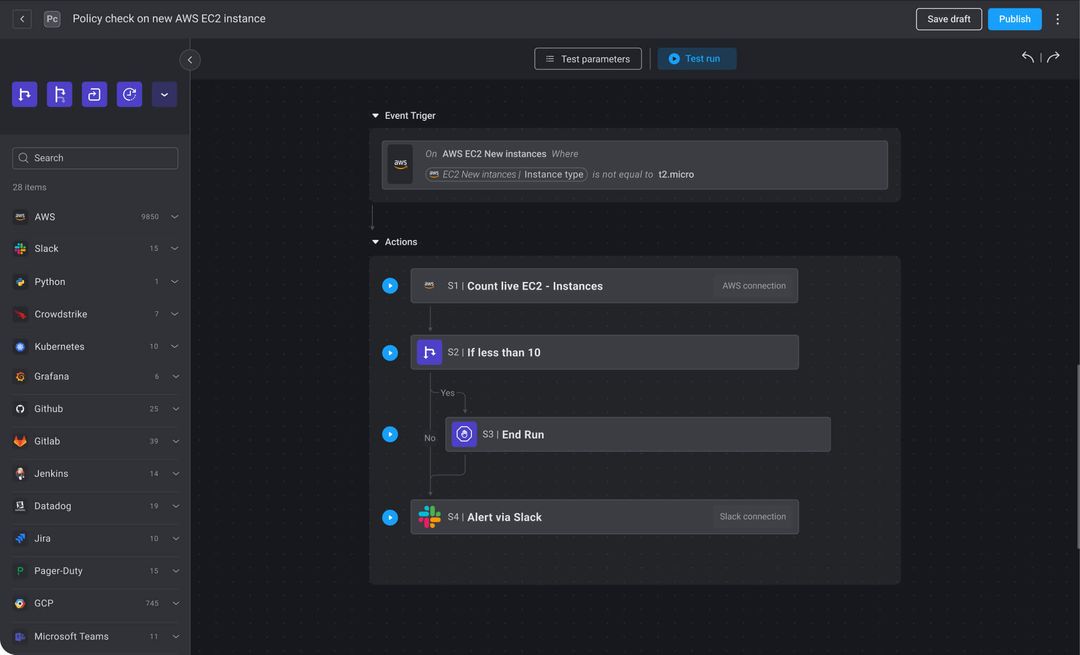The image size is (1080, 655).
Task: Click the Python integration icon in the sidebar
Action: (x=20, y=281)
